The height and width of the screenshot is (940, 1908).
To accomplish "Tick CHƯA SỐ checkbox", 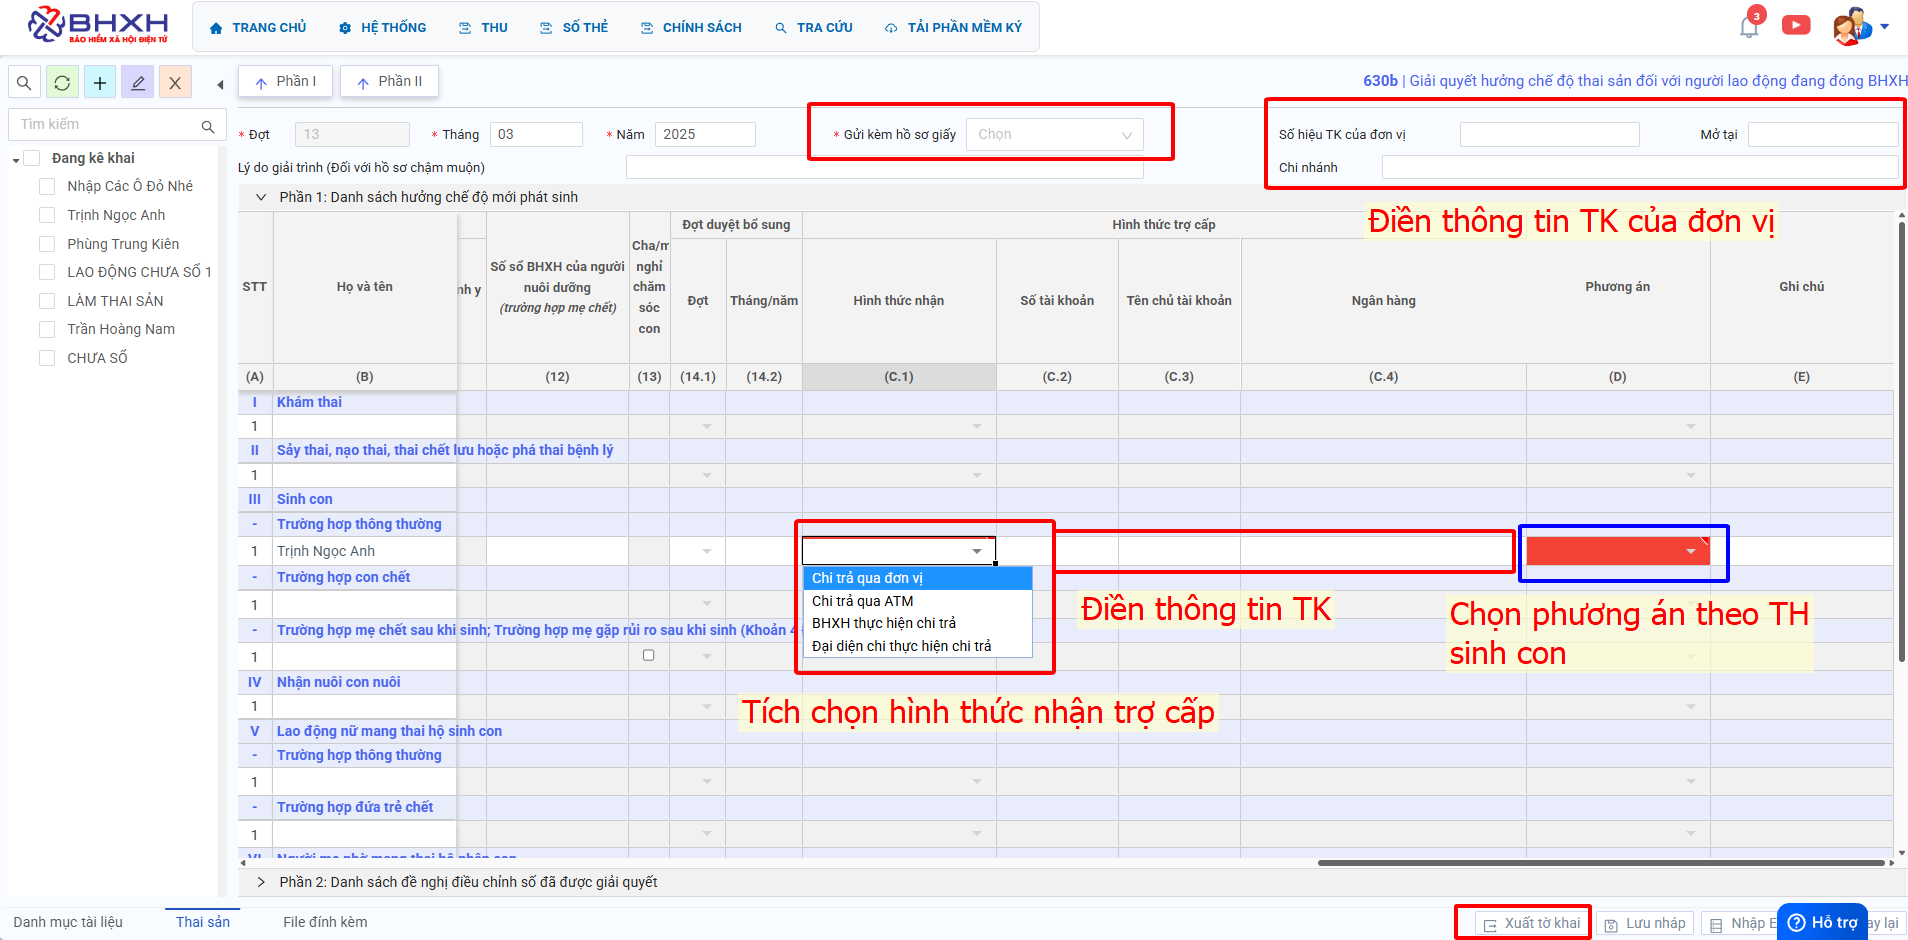I will 47,358.
